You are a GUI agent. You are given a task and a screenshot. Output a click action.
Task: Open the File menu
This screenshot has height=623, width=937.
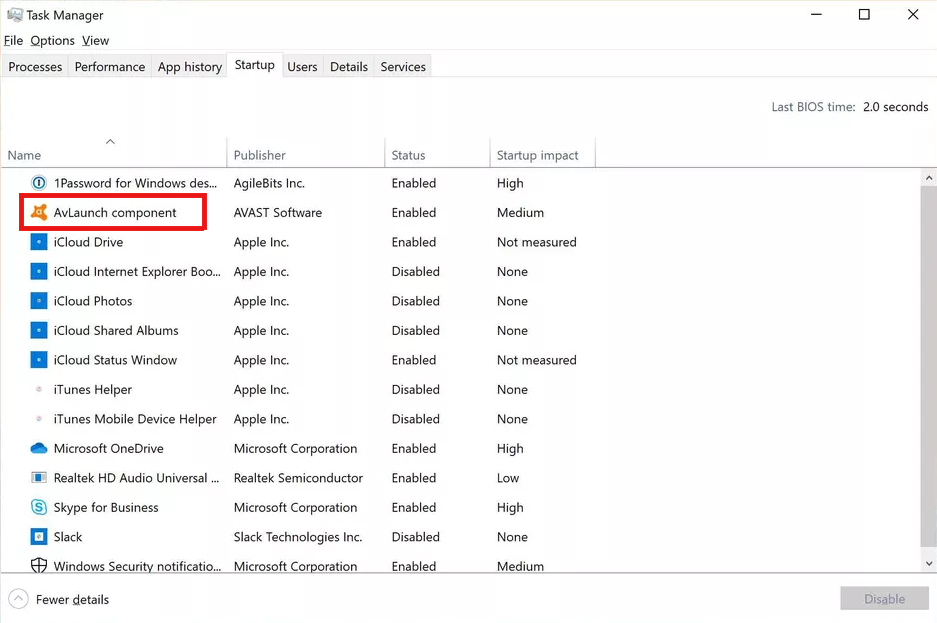(13, 41)
